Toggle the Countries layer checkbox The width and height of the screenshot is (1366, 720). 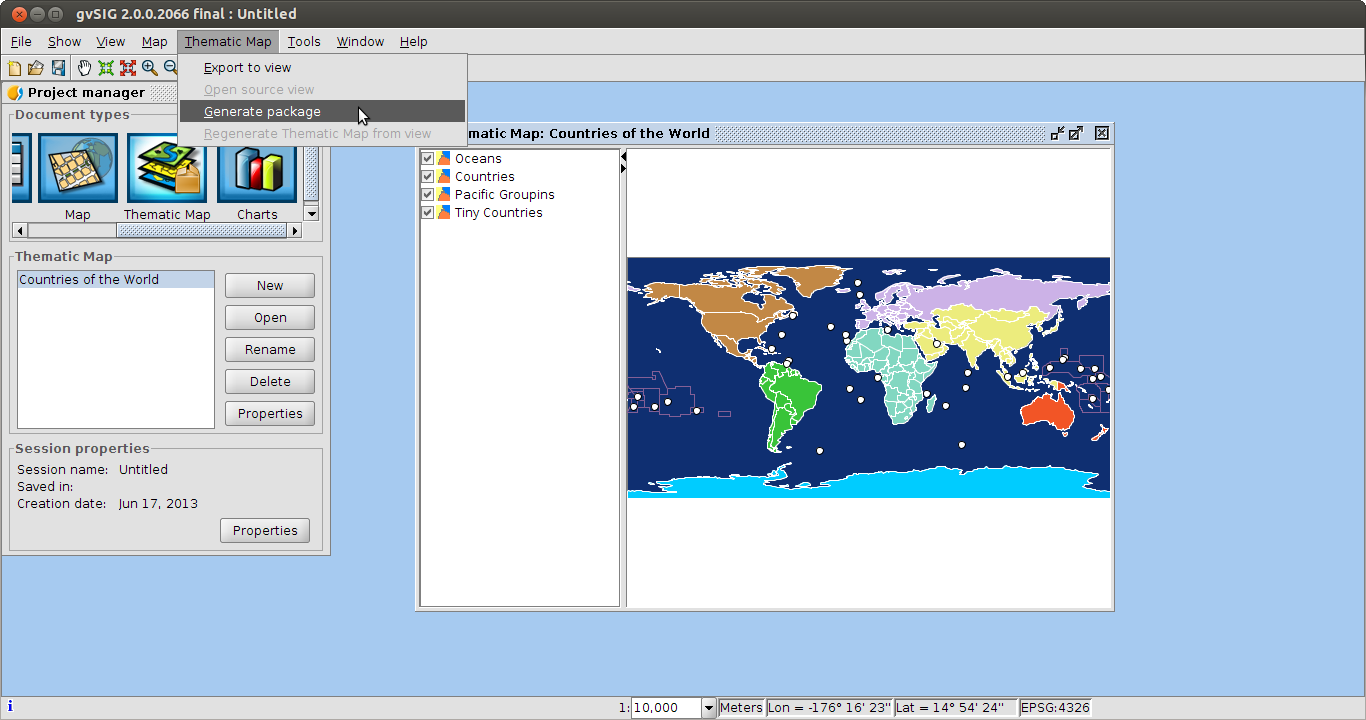pos(428,176)
